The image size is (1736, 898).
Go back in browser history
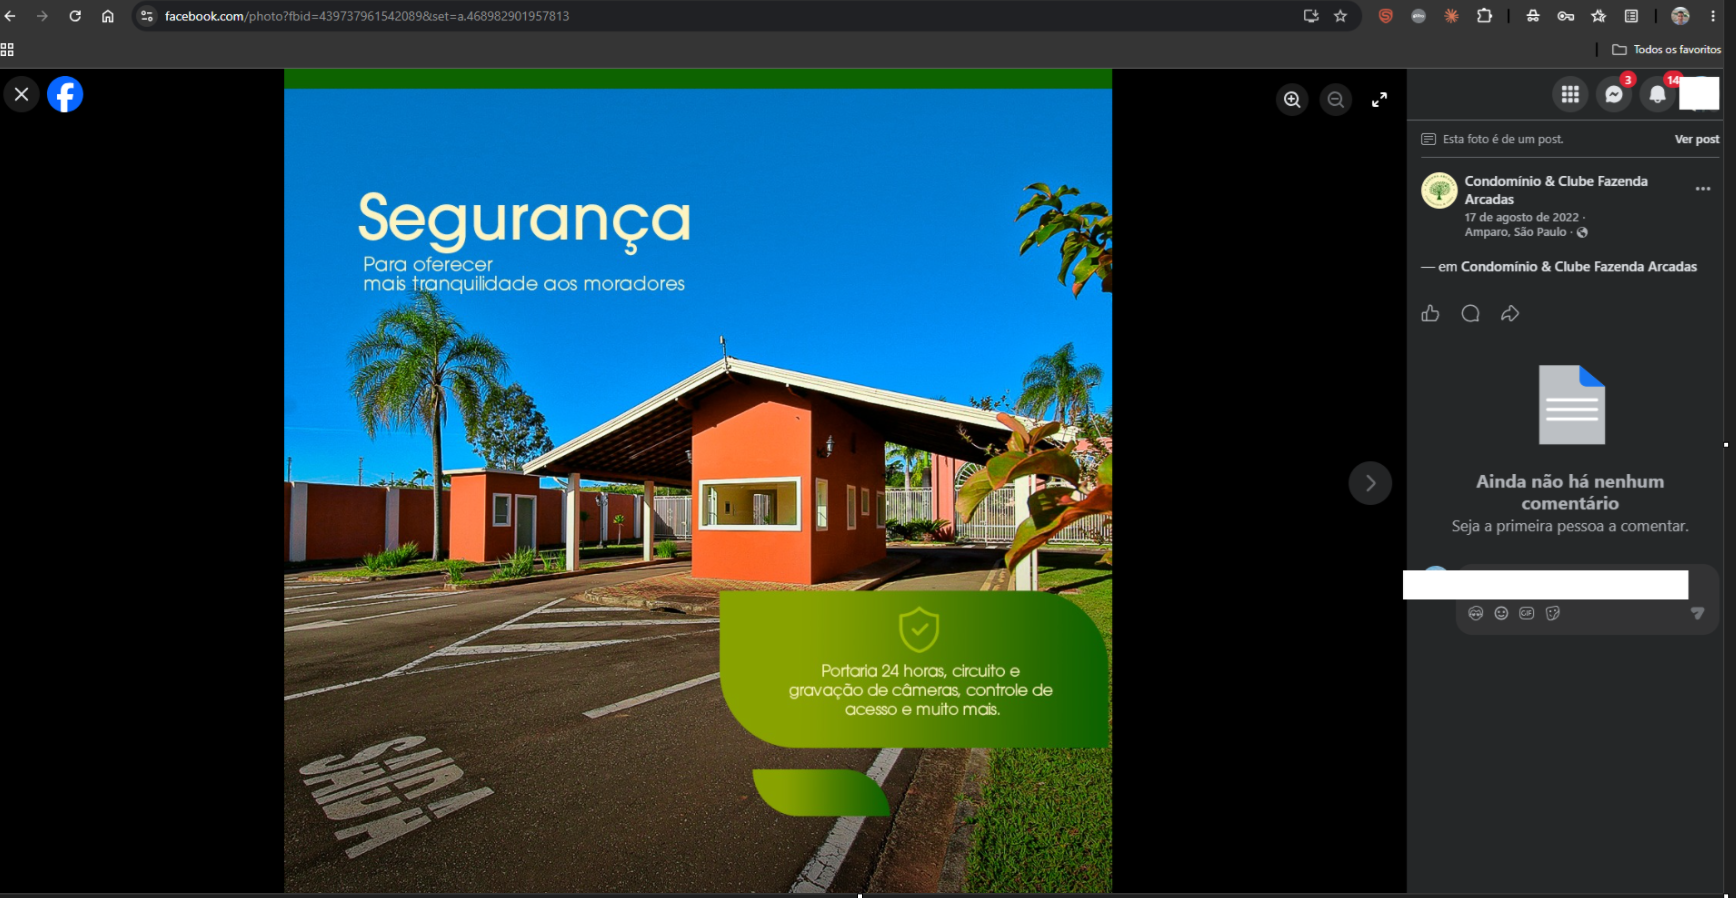coord(10,16)
